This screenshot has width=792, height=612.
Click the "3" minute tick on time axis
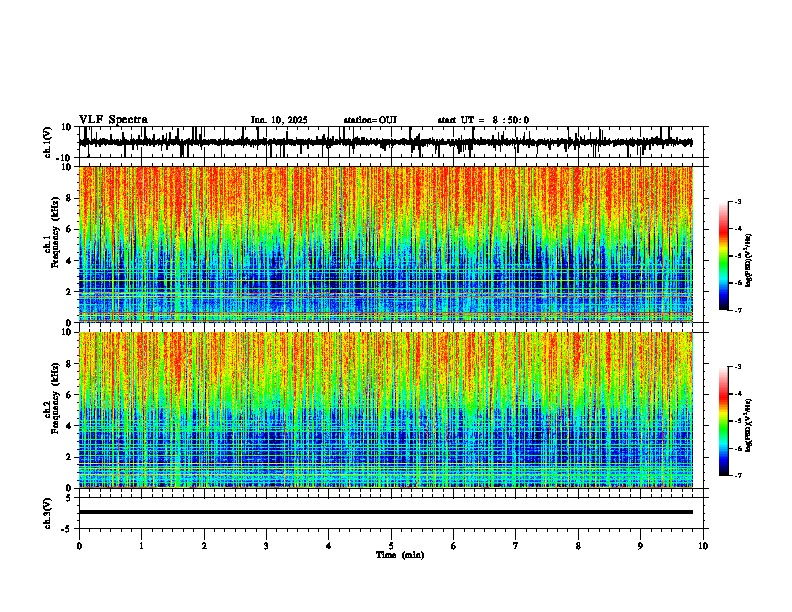[266, 546]
